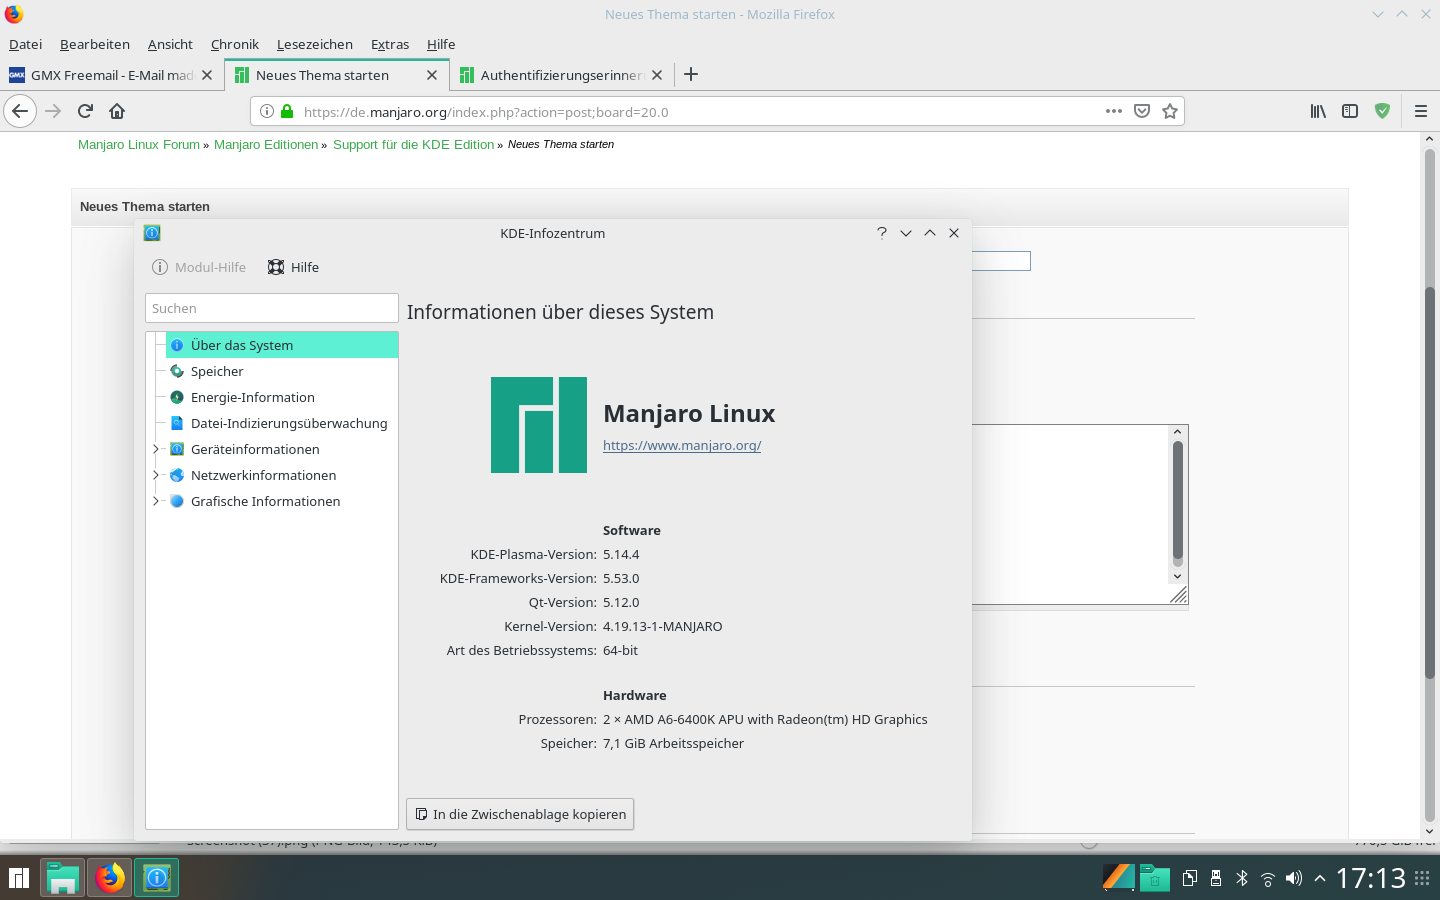
Task: Expand Netzwerkinformationen tree node
Action: pos(156,475)
